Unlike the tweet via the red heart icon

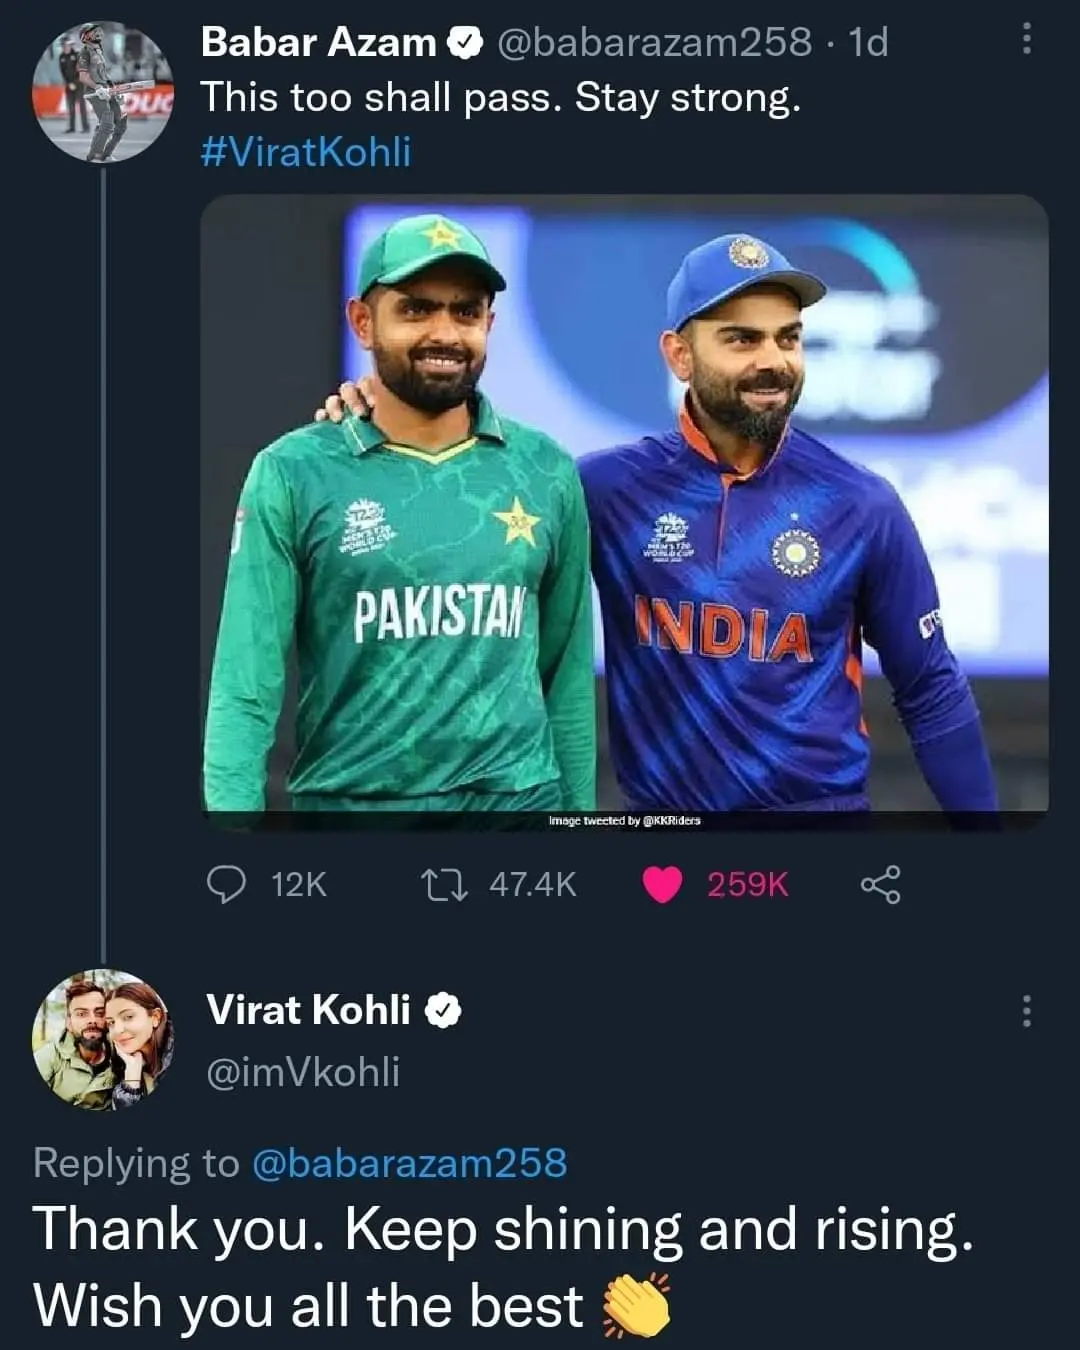(x=664, y=882)
